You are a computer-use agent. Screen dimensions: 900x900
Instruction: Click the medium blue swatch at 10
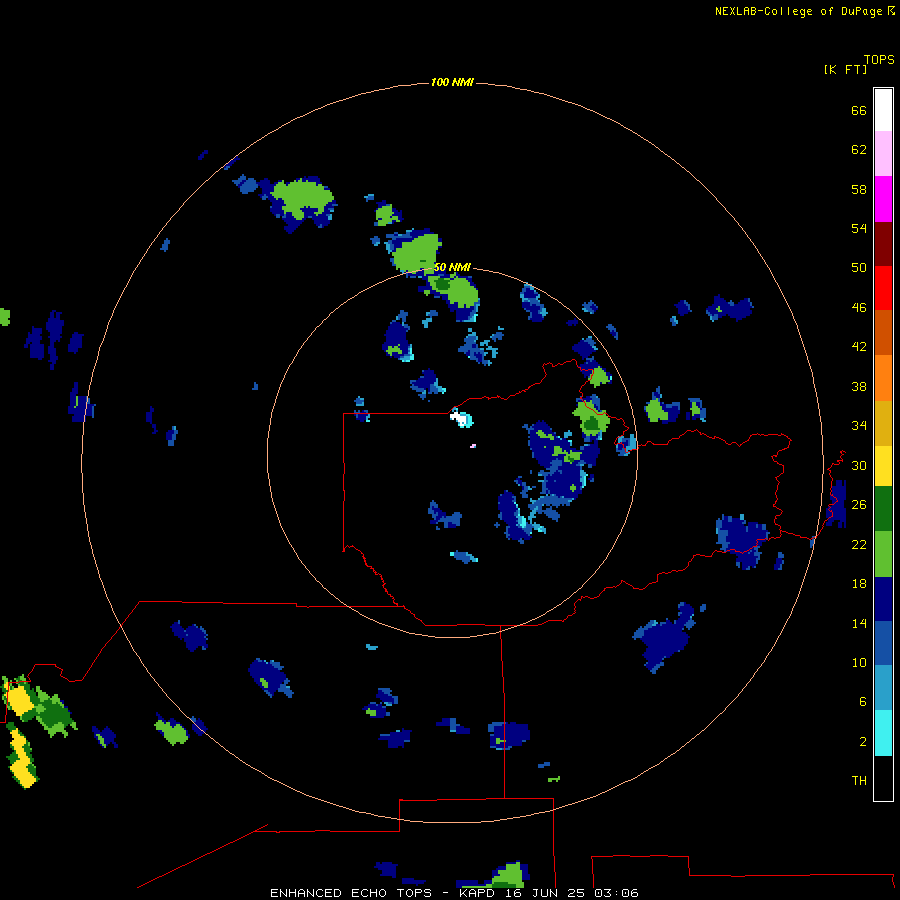pyautogui.click(x=883, y=643)
